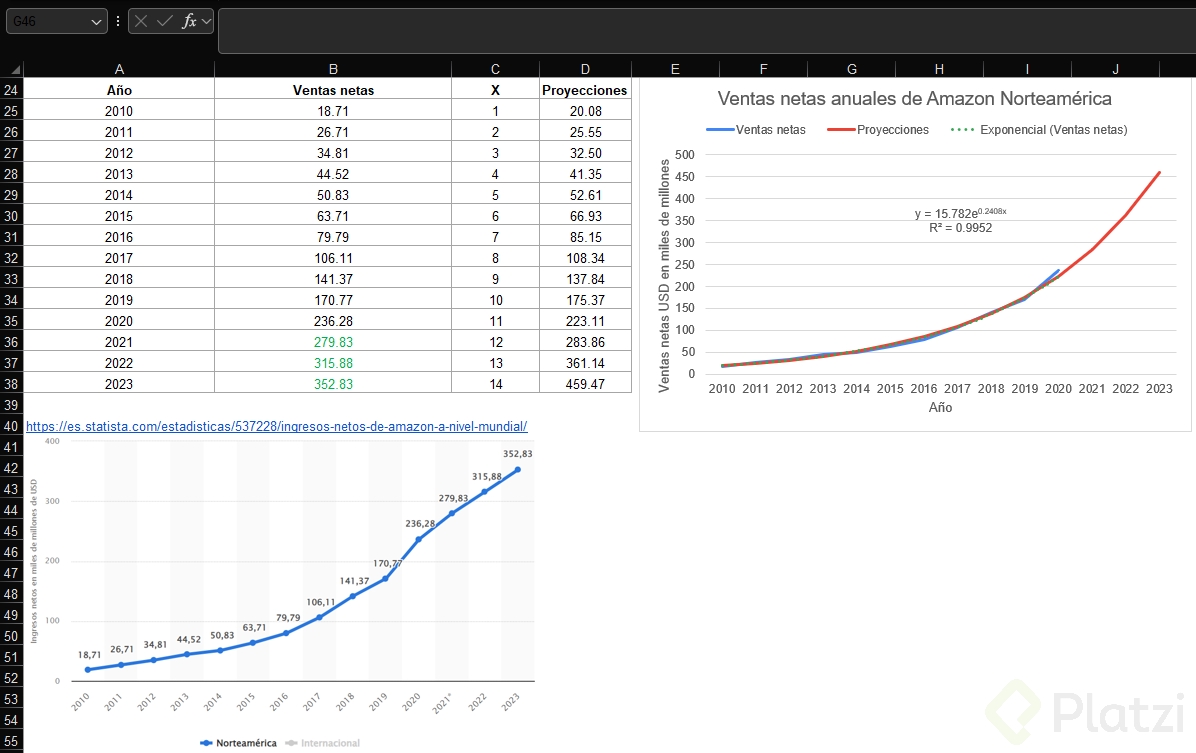Image resolution: width=1196 pixels, height=753 pixels.
Task: Select green cell with value 315.88
Action: tap(333, 363)
